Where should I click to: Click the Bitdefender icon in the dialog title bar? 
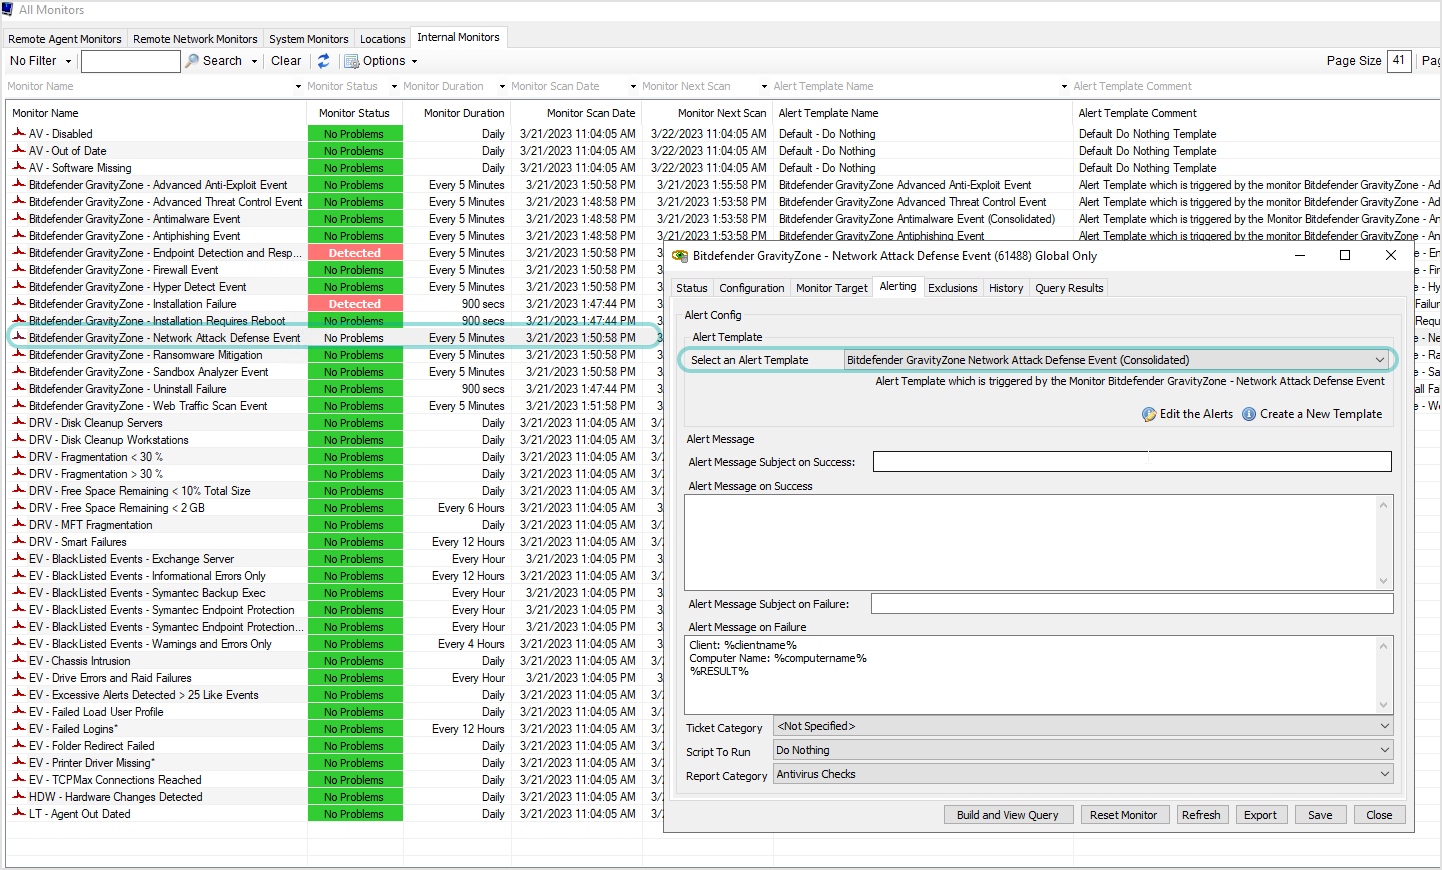[x=681, y=256]
